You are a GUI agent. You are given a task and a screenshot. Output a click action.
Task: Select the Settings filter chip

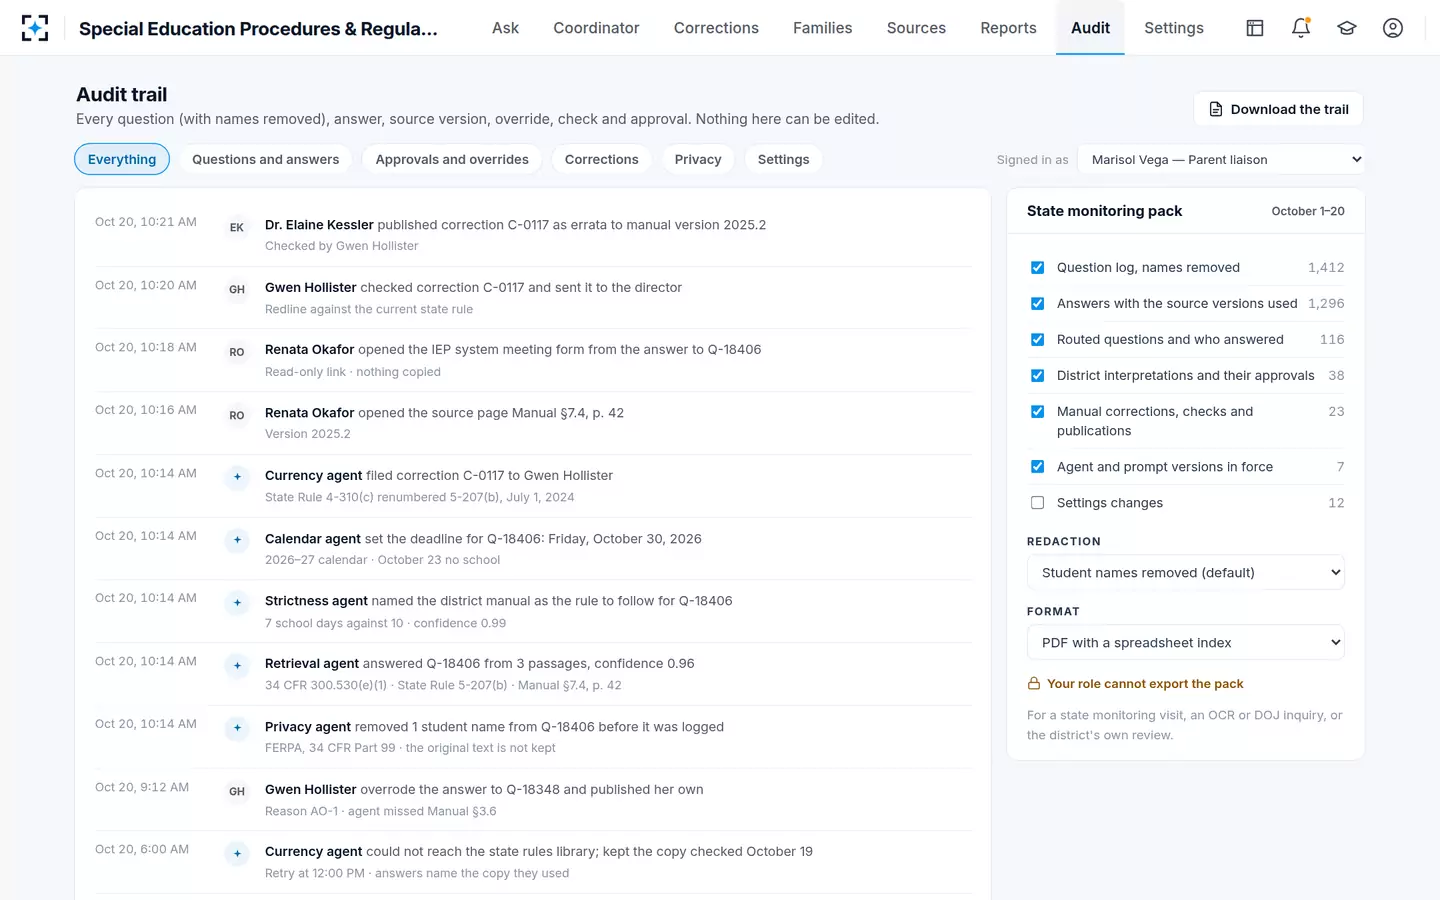(x=783, y=160)
